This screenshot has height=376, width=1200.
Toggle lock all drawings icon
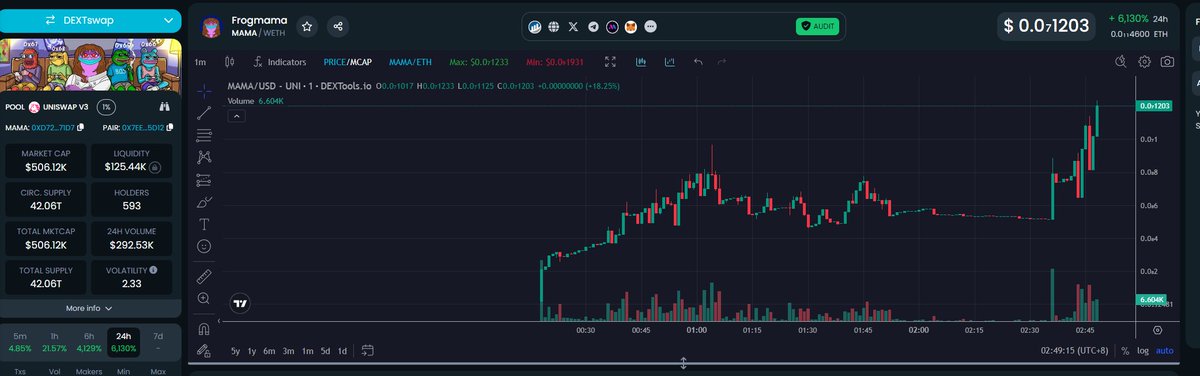tap(204, 351)
